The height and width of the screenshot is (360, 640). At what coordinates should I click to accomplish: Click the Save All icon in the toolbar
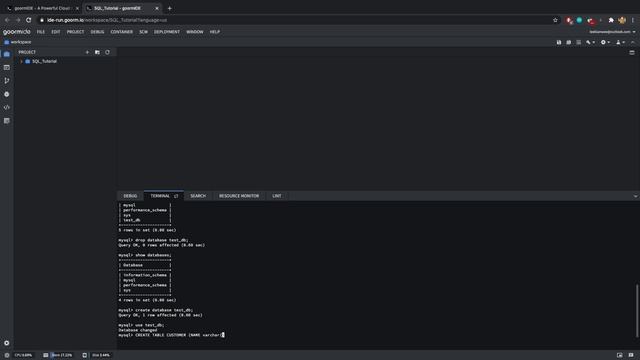(569, 42)
